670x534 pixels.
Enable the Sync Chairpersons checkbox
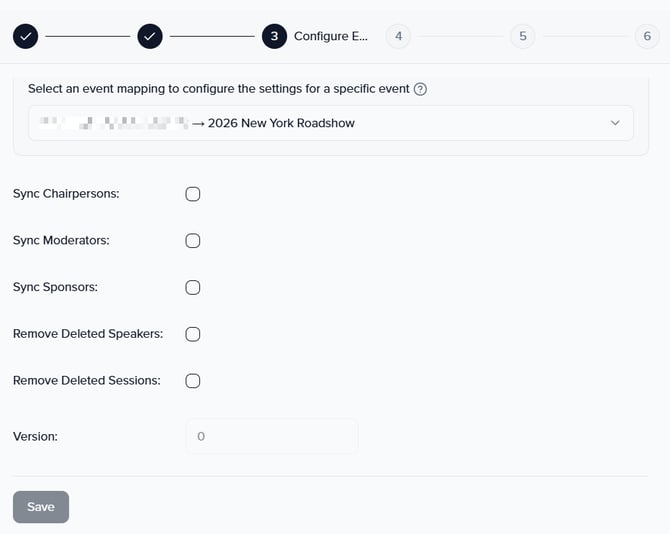(x=193, y=194)
